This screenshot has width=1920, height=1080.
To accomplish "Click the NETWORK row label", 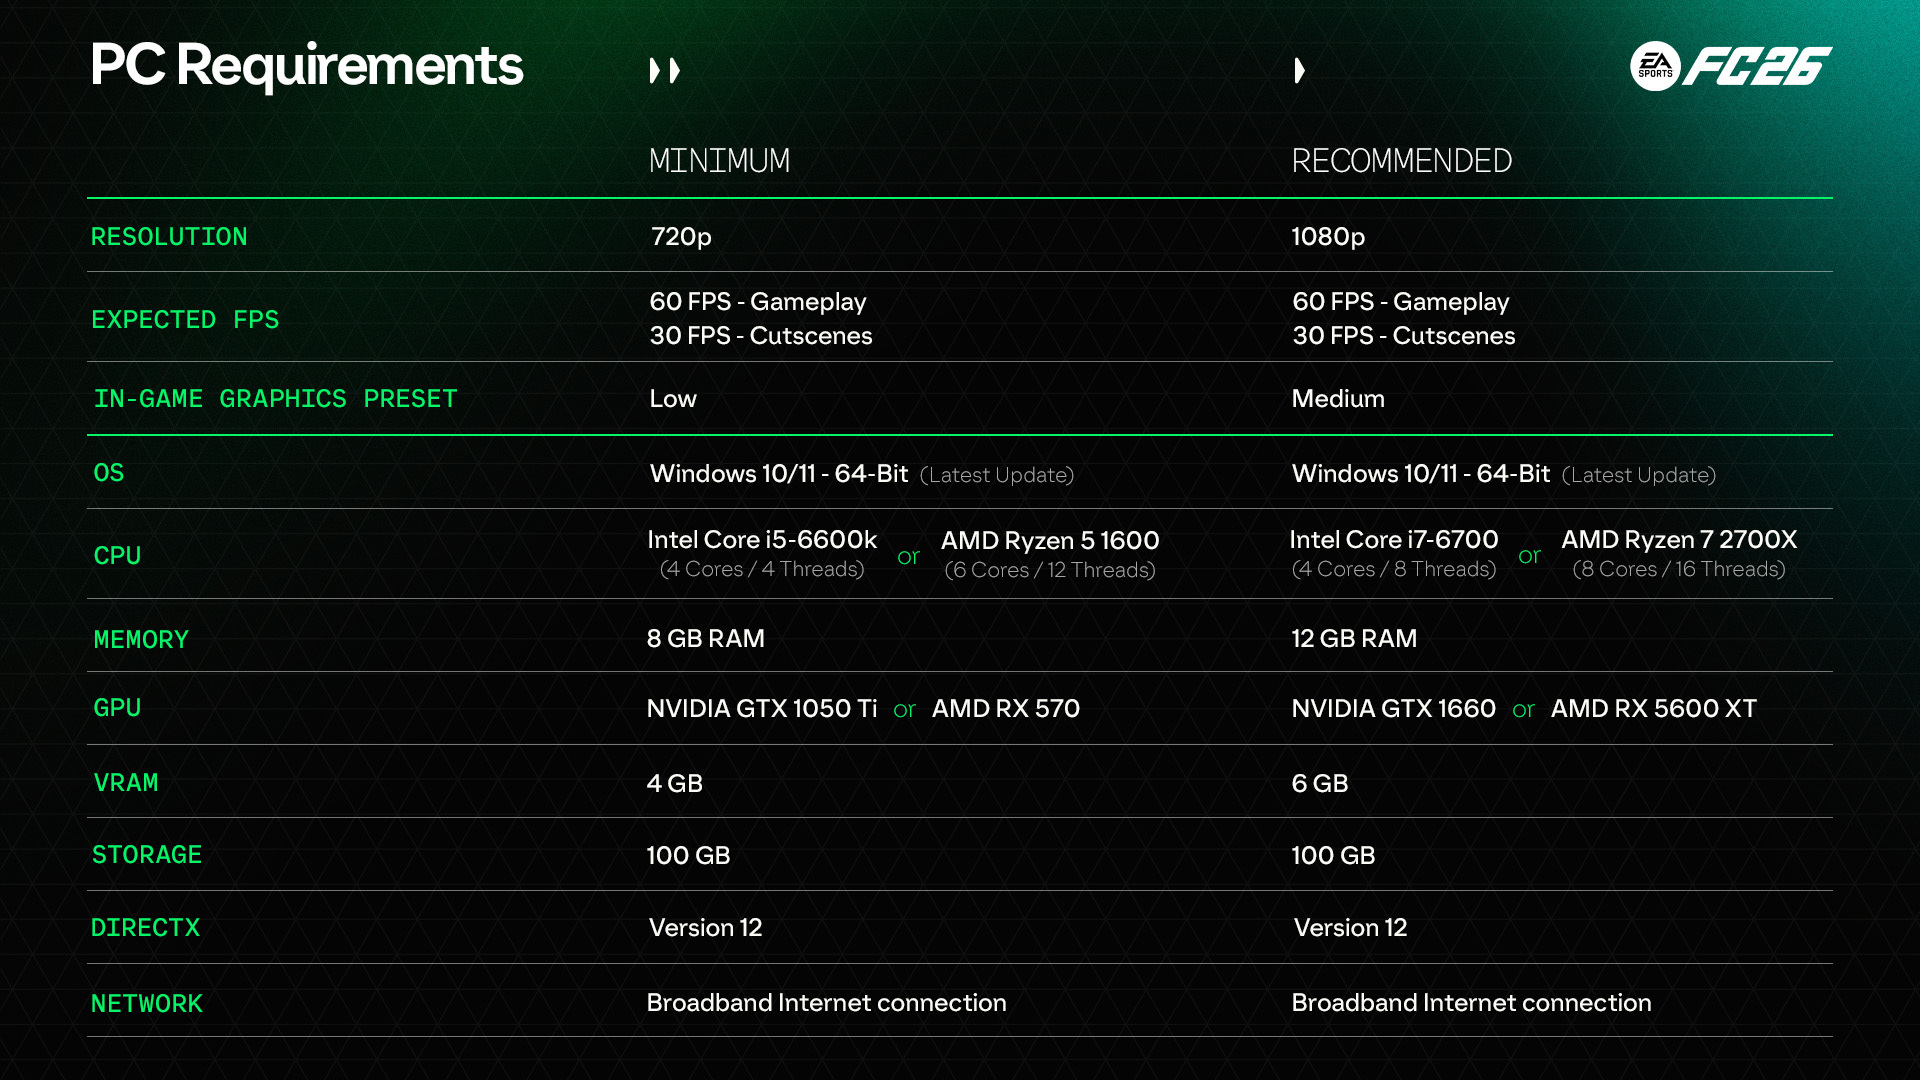I will 147,1004.
